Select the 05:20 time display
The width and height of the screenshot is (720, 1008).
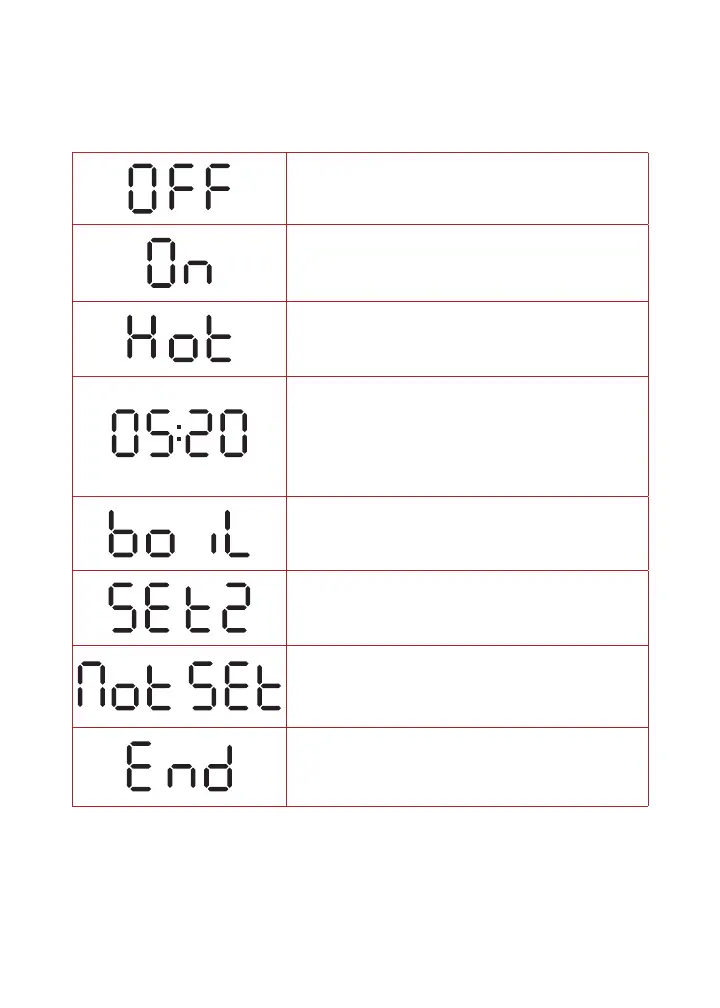[179, 433]
